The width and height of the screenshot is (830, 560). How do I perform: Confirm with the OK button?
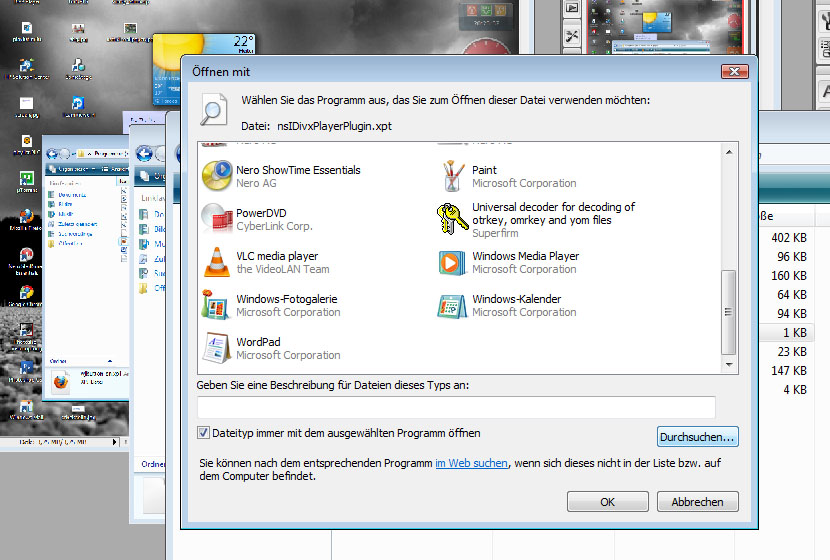coord(608,502)
